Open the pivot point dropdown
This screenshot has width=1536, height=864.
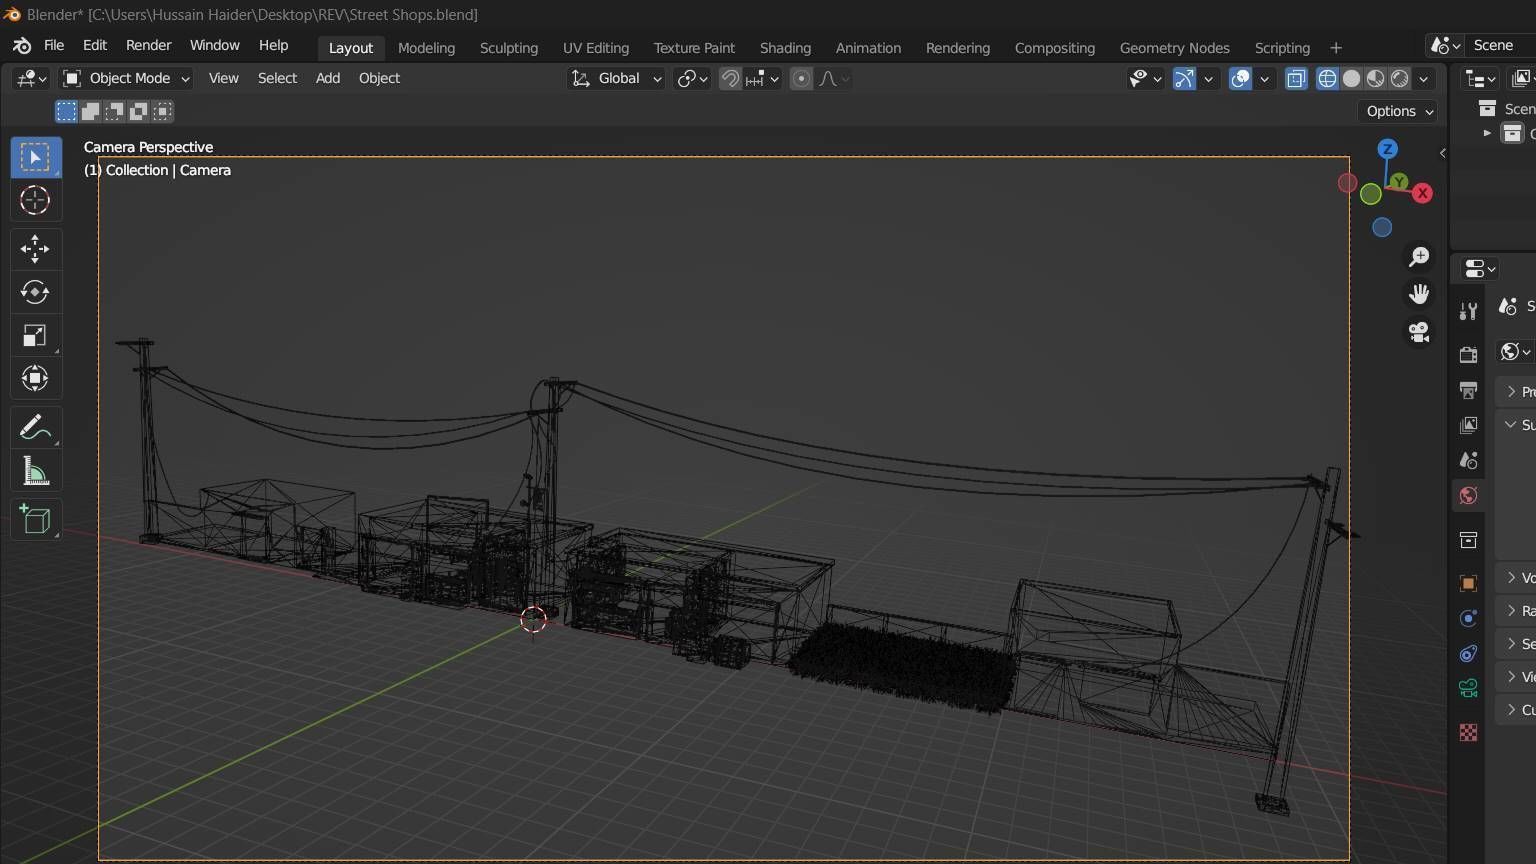click(x=692, y=78)
